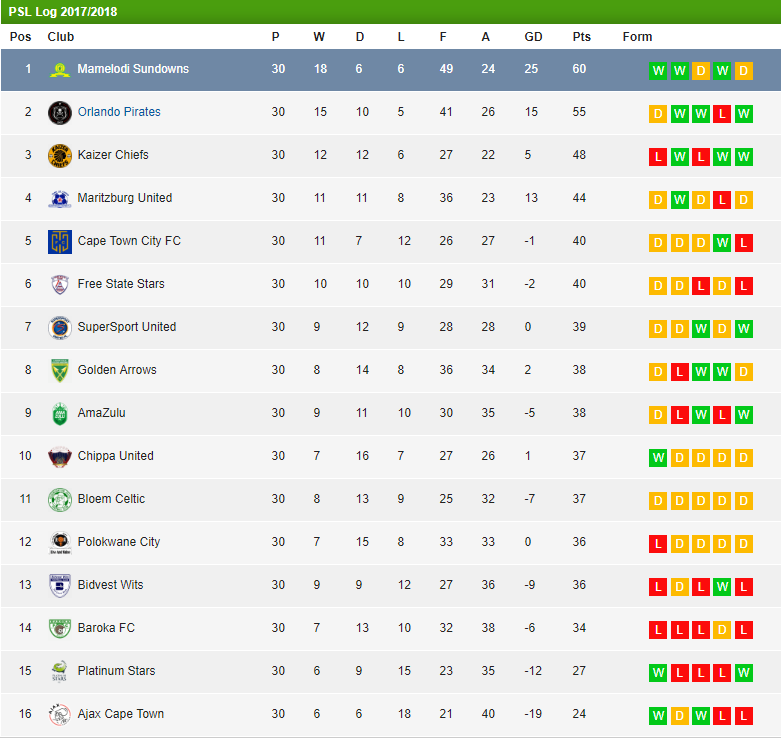Select the Bloem Celtic round logo

[x=60, y=500]
